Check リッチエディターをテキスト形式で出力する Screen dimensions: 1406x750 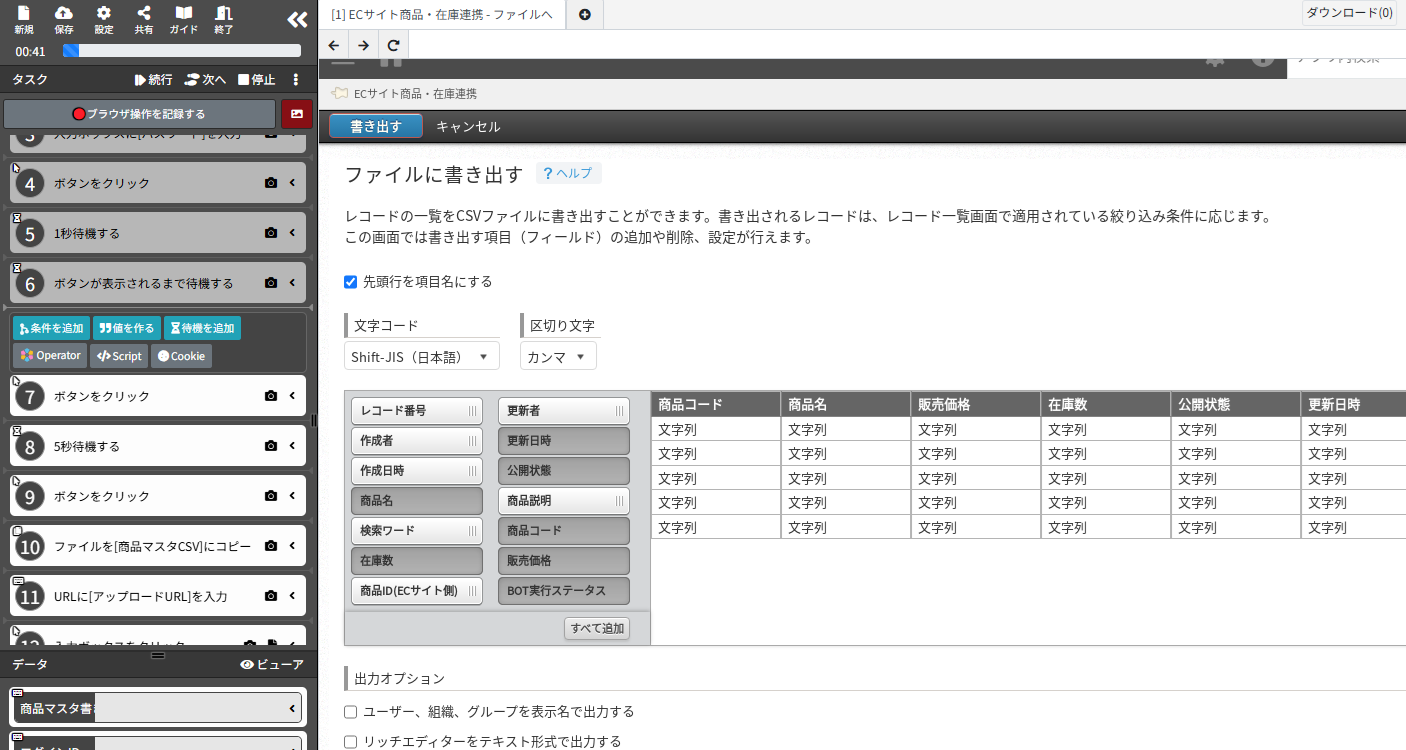coord(350,740)
